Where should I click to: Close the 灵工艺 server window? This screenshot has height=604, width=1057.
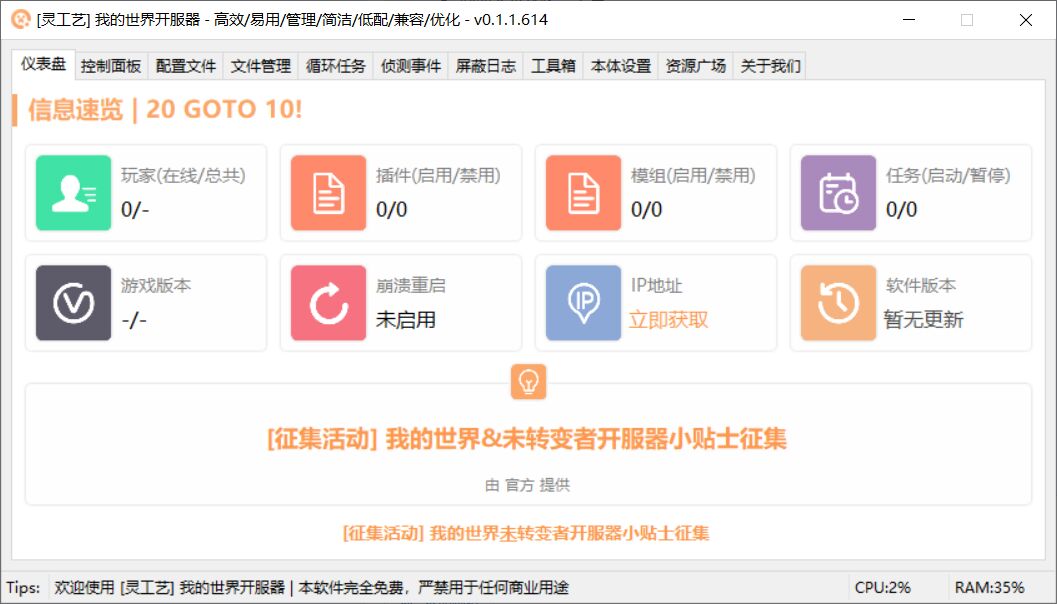click(x=1026, y=20)
